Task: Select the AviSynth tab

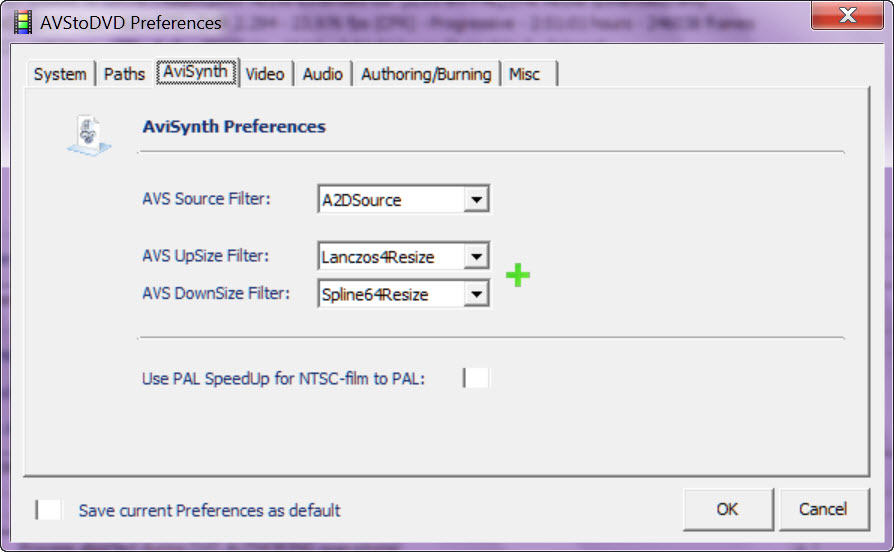Action: pyautogui.click(x=197, y=73)
